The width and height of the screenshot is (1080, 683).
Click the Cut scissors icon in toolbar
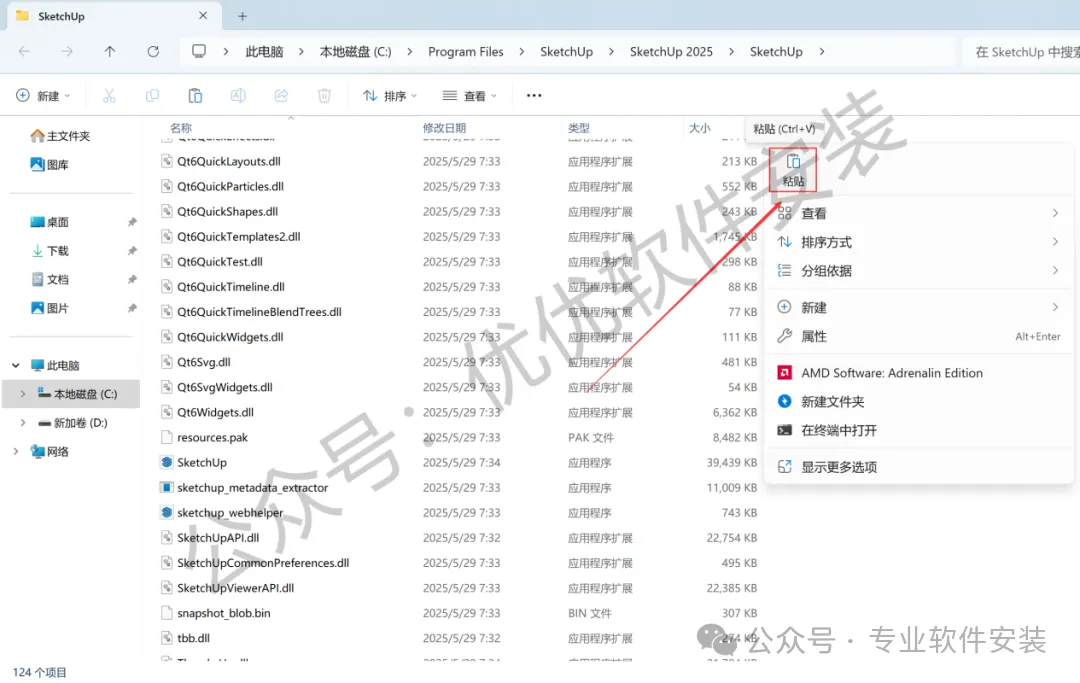pyautogui.click(x=109, y=96)
